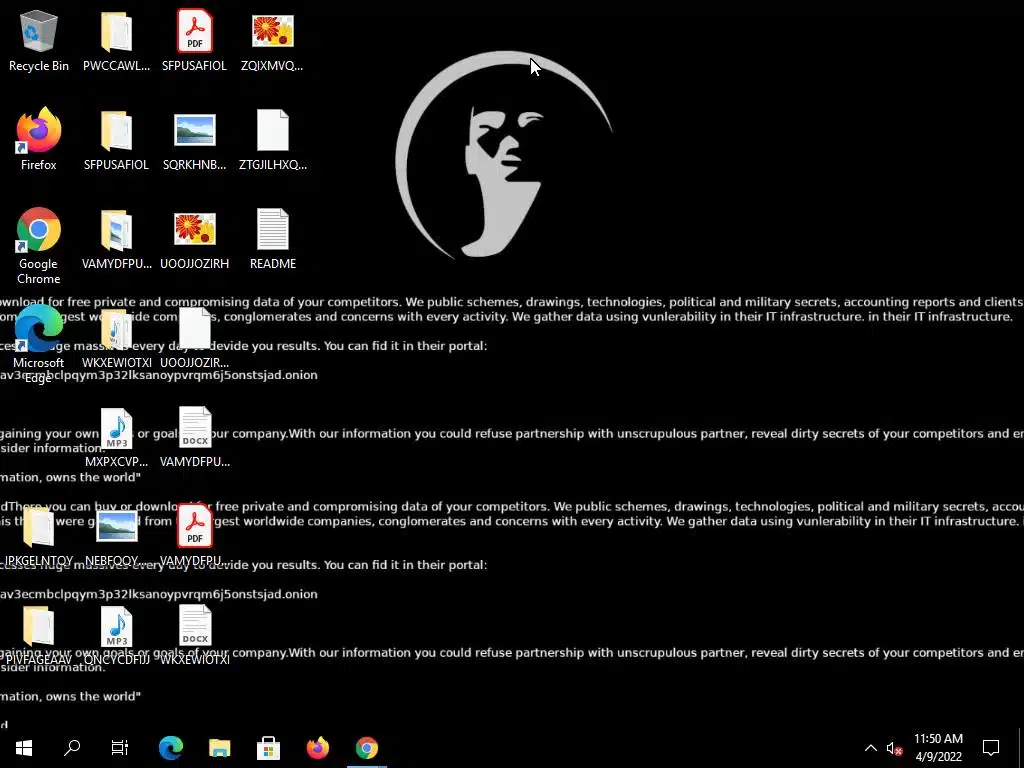Open the IPKGELNTOY folder
Viewport: 1024px width, 768px height.
click(x=38, y=525)
